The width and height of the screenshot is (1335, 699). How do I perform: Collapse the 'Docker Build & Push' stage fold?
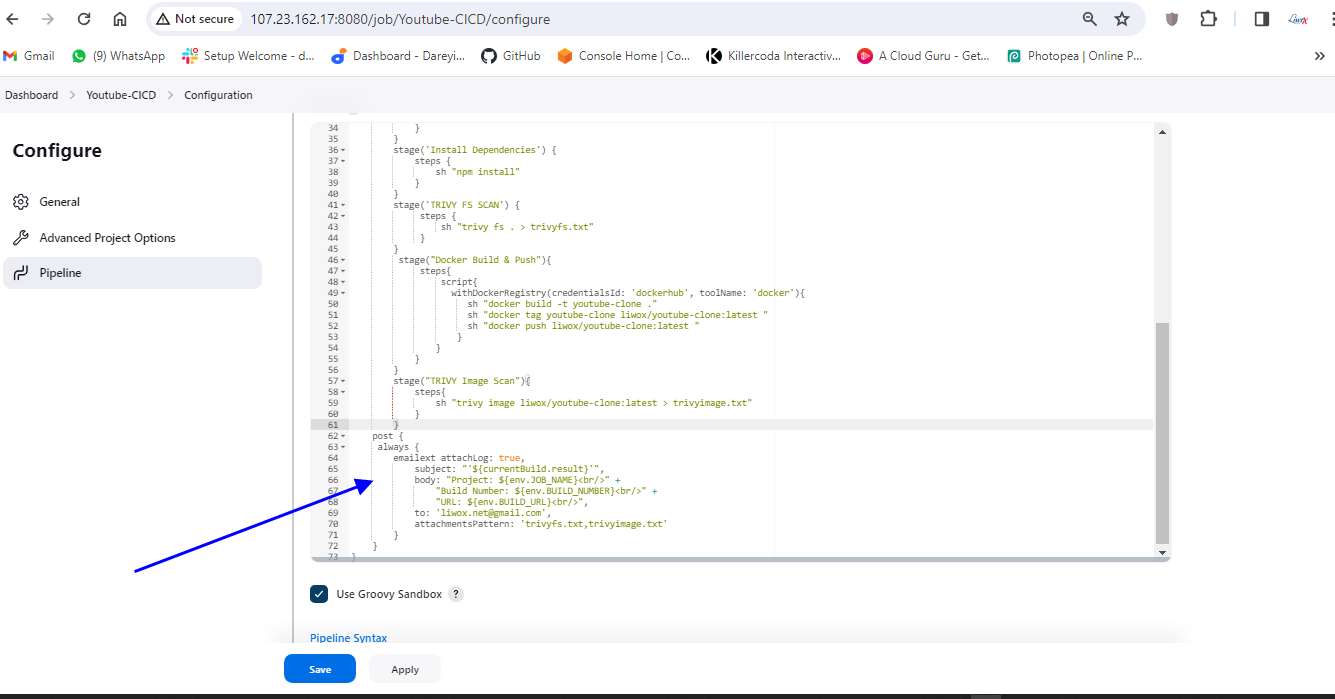point(343,260)
